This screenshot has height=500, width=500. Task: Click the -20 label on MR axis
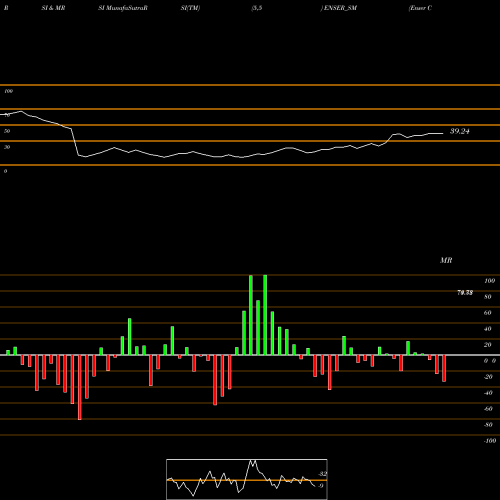point(488,377)
